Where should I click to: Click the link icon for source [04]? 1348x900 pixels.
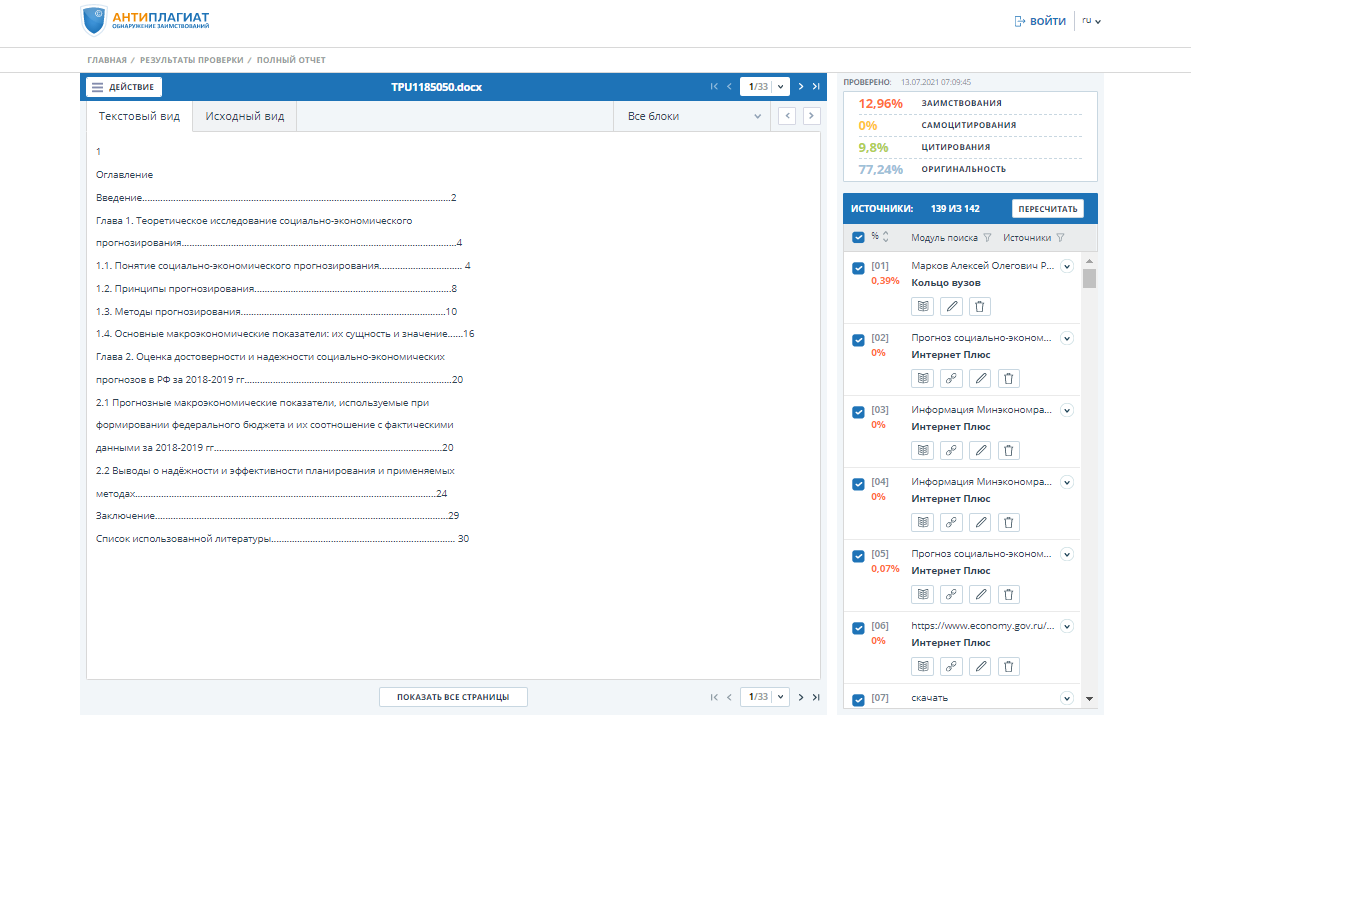(x=952, y=522)
